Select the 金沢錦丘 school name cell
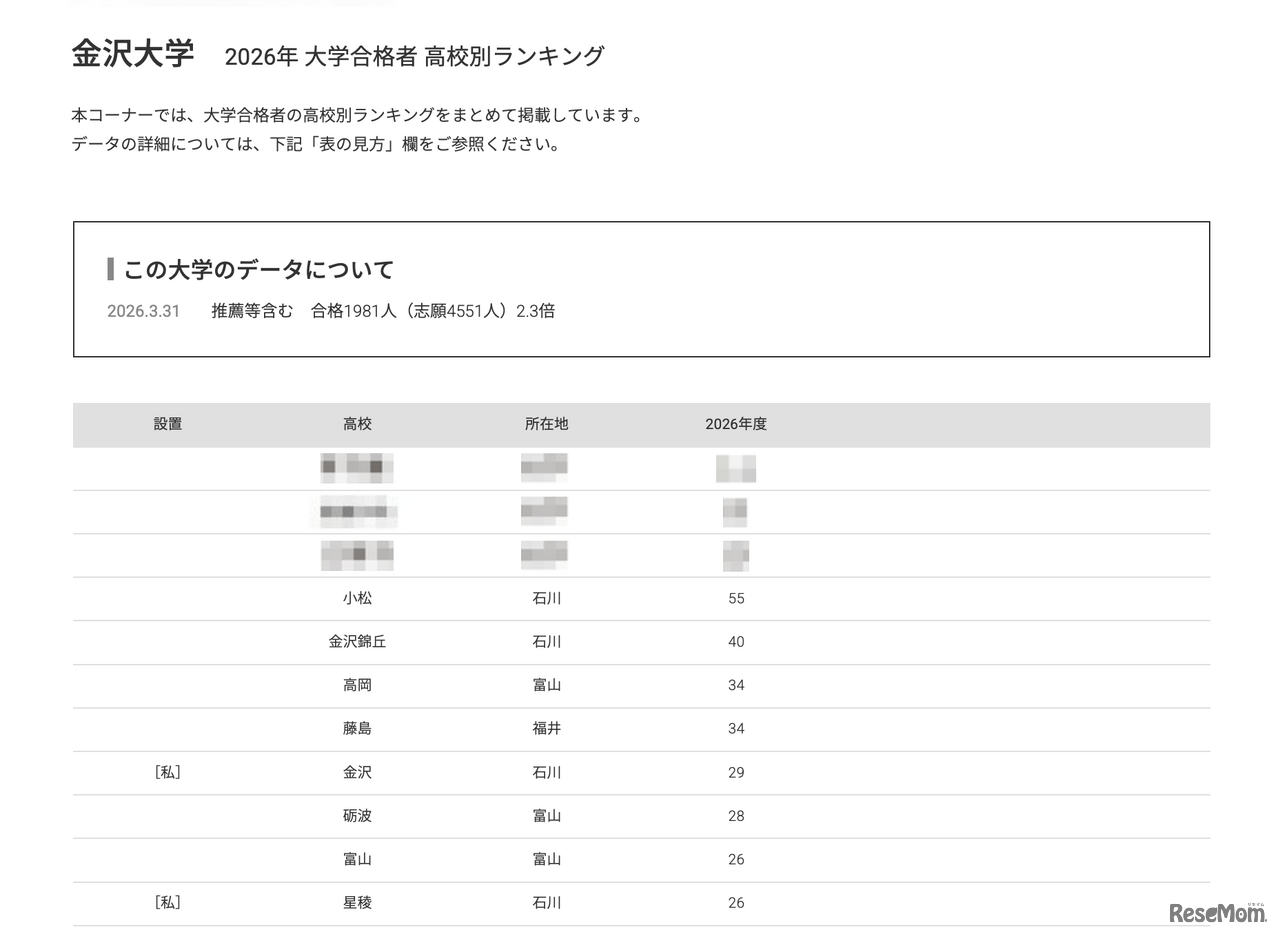This screenshot has width=1280, height=936. tap(357, 642)
